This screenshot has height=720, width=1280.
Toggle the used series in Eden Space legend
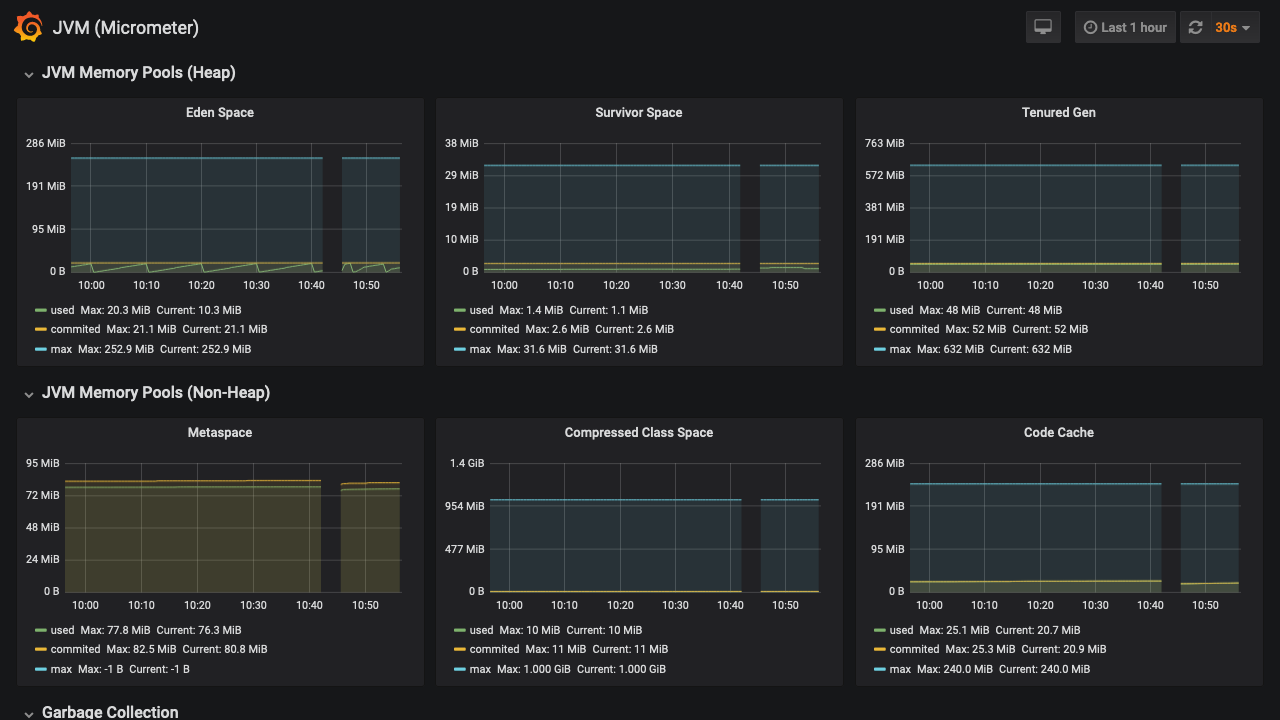(62, 310)
